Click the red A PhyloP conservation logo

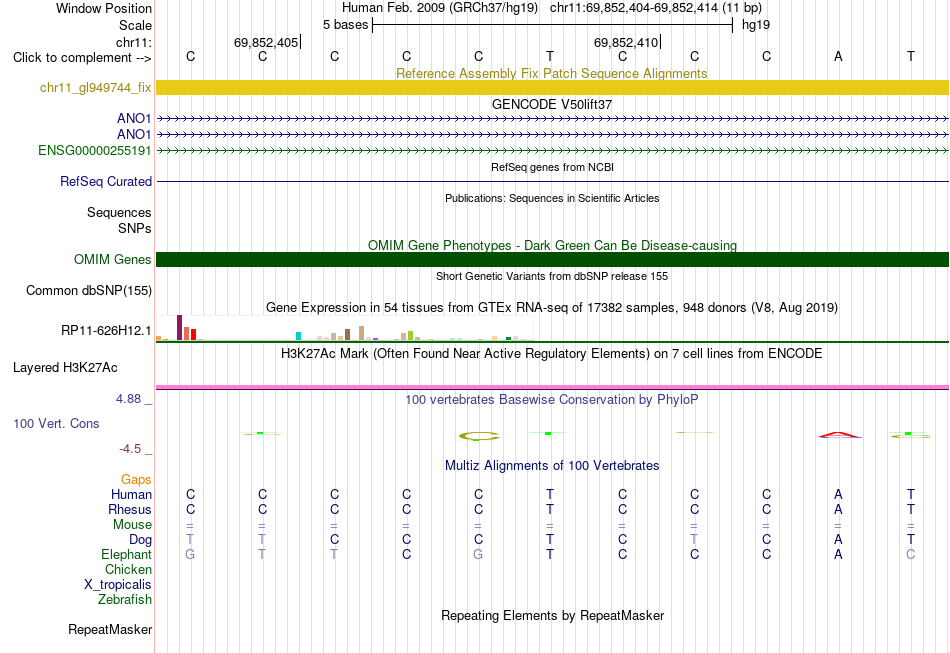click(839, 435)
